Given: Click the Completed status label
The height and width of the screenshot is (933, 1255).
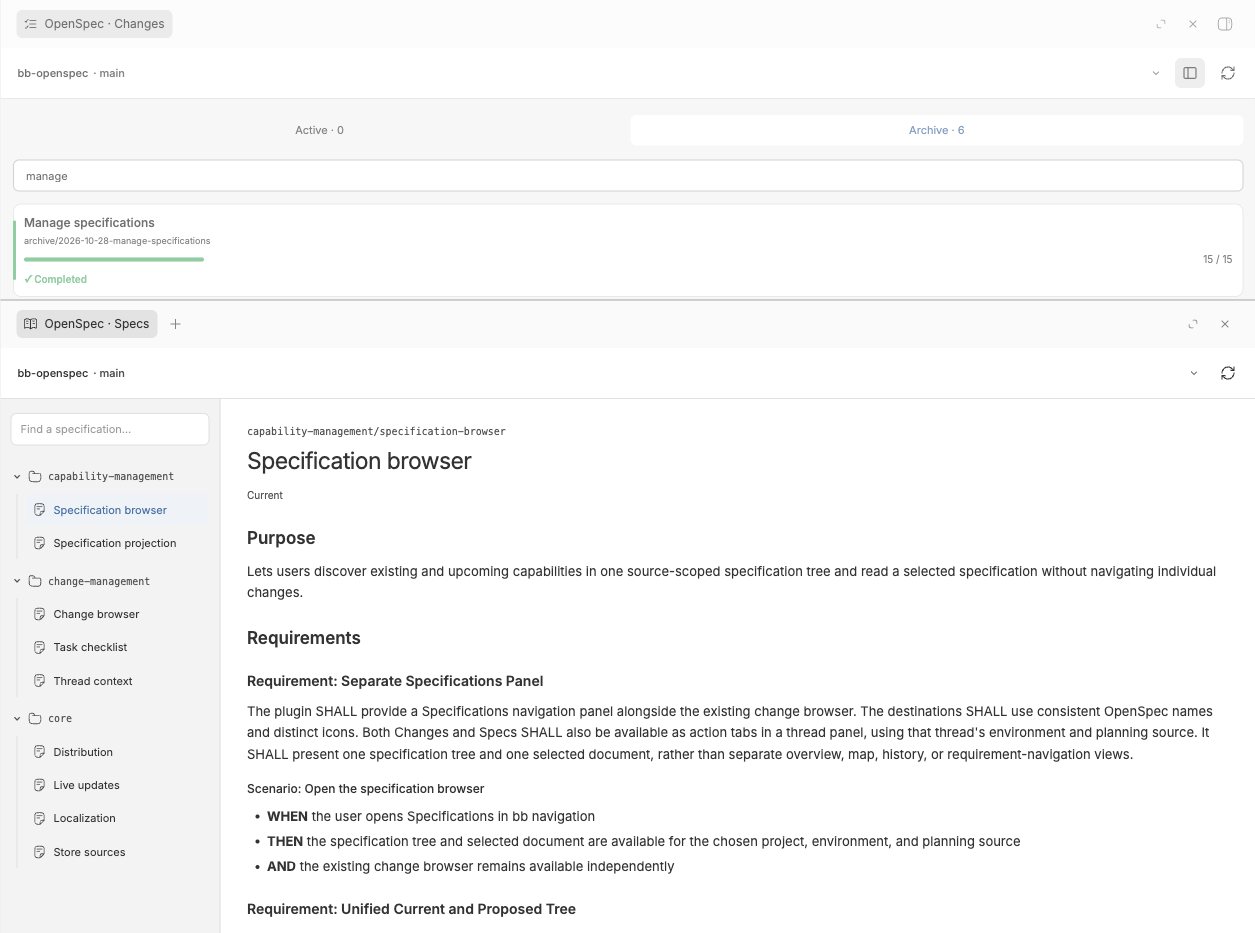Looking at the screenshot, I should tap(55, 279).
